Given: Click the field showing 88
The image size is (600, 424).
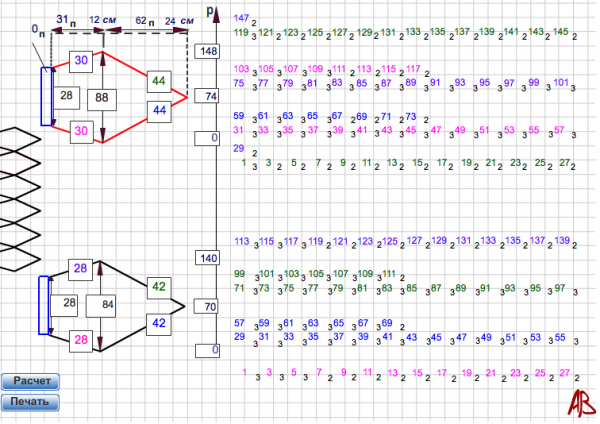Looking at the screenshot, I should coord(103,98).
